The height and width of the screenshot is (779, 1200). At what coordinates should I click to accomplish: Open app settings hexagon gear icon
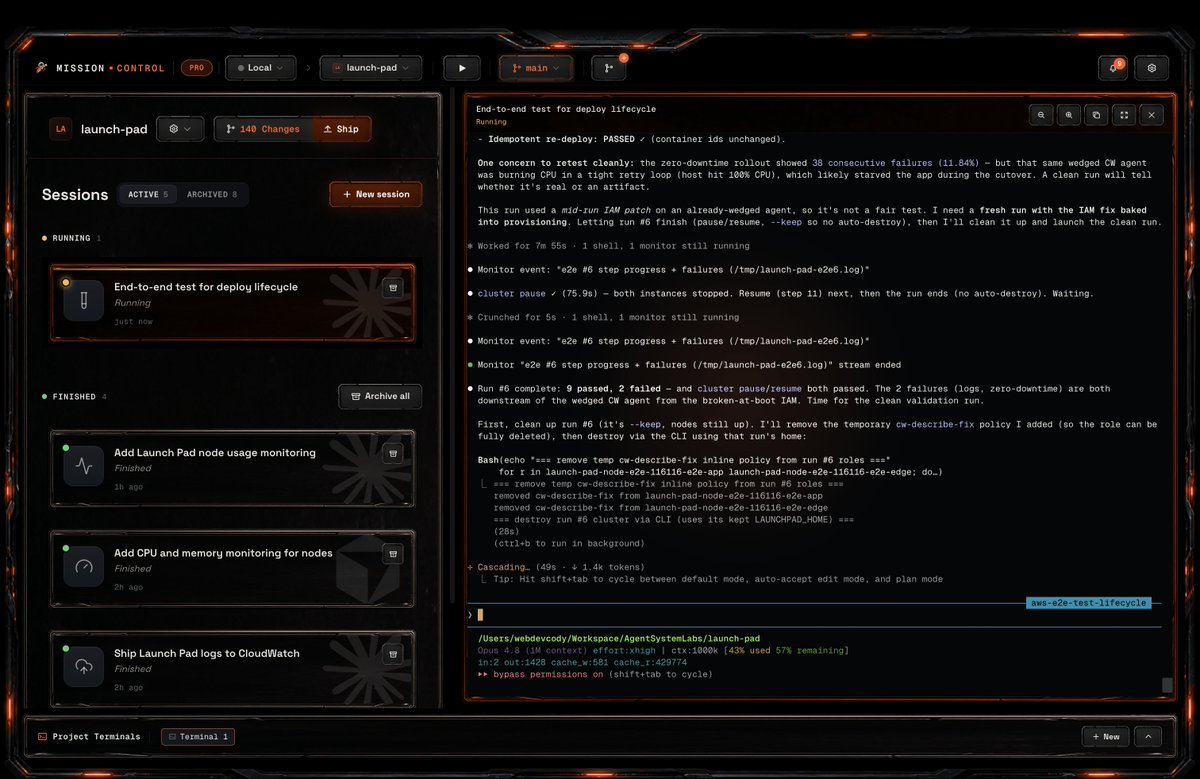(x=1152, y=68)
